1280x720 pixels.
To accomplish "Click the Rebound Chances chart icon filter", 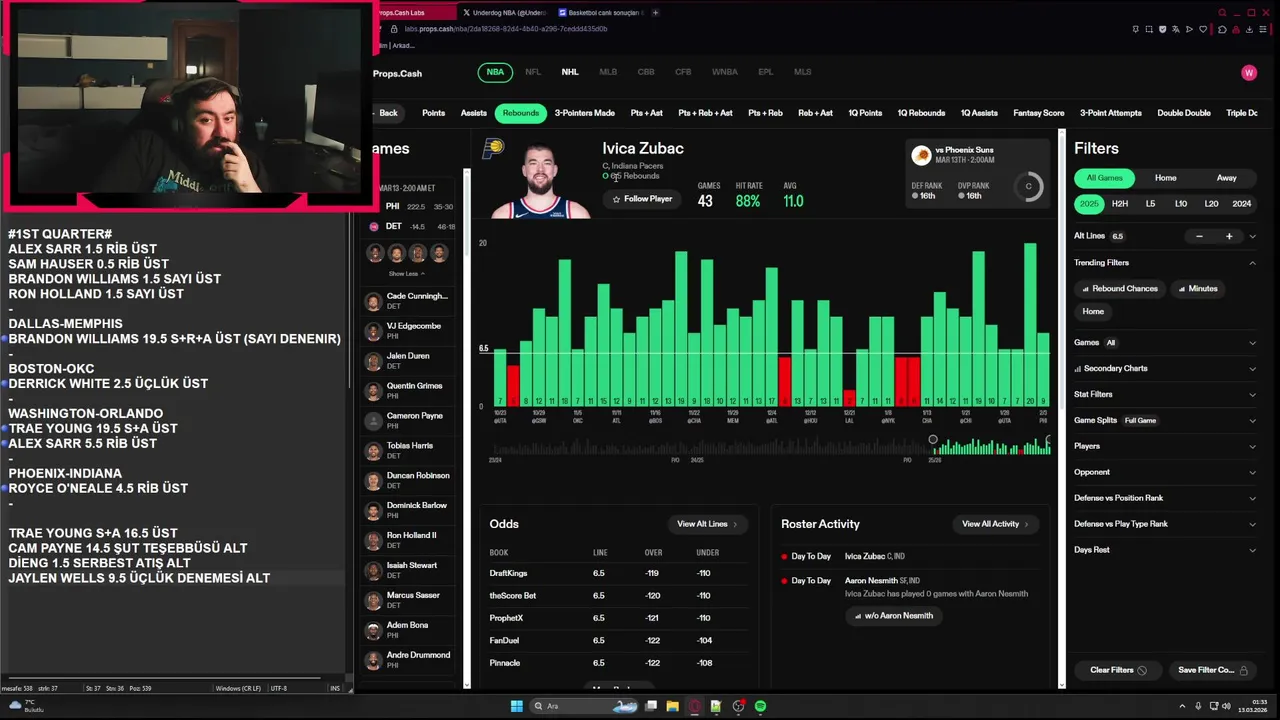I will [1085, 289].
